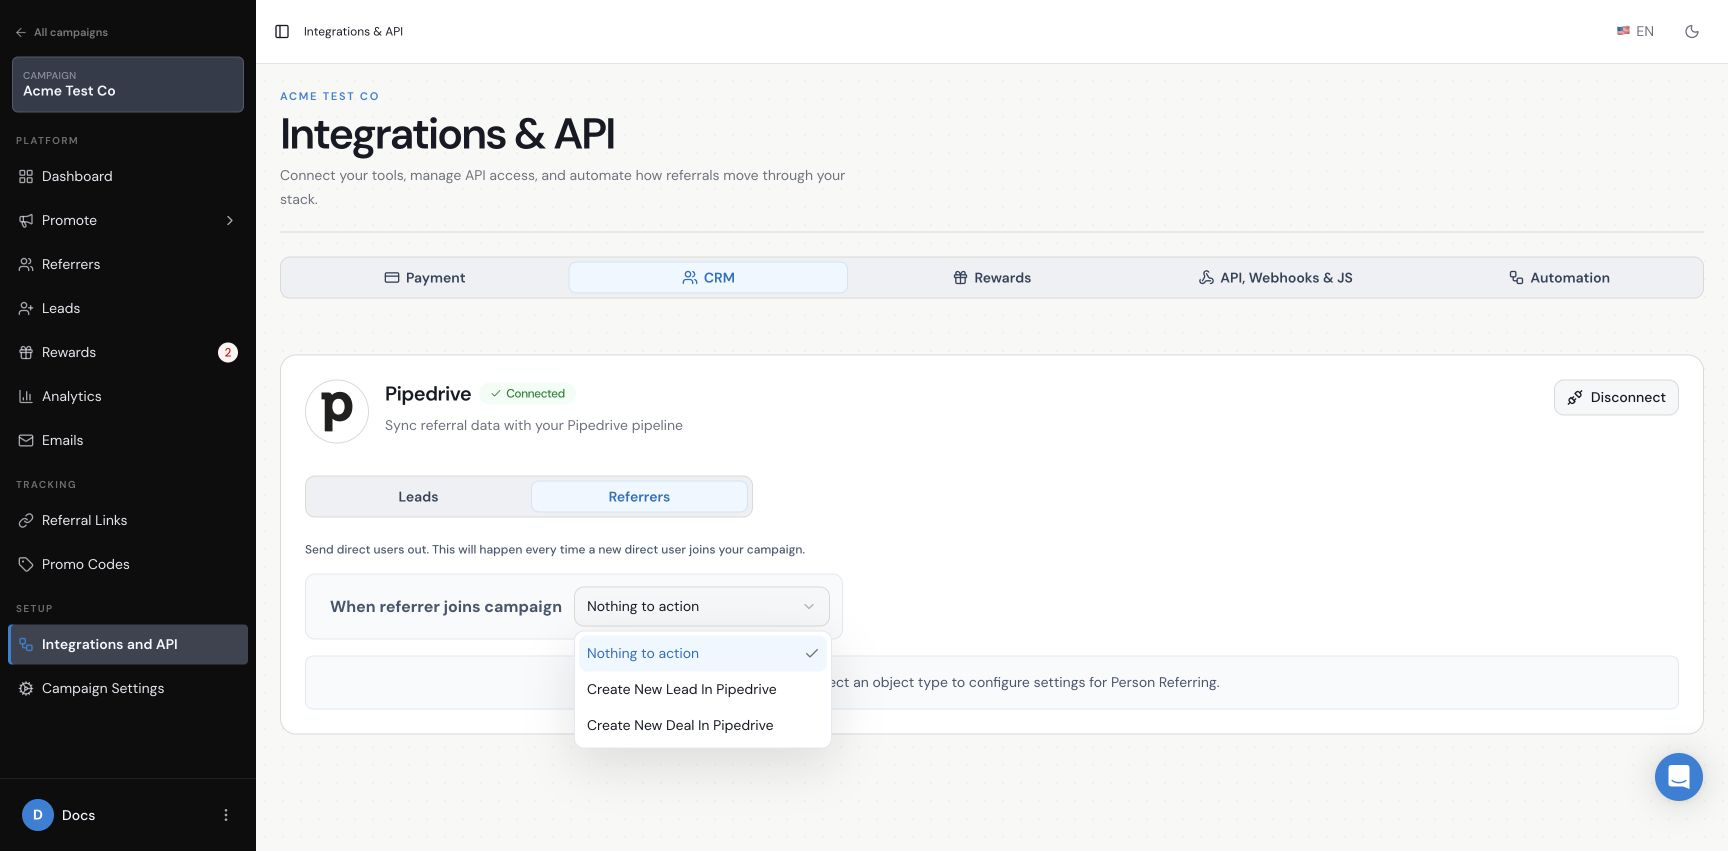1728x851 pixels.
Task: Switch to dark mode moon icon
Action: coord(1692,32)
